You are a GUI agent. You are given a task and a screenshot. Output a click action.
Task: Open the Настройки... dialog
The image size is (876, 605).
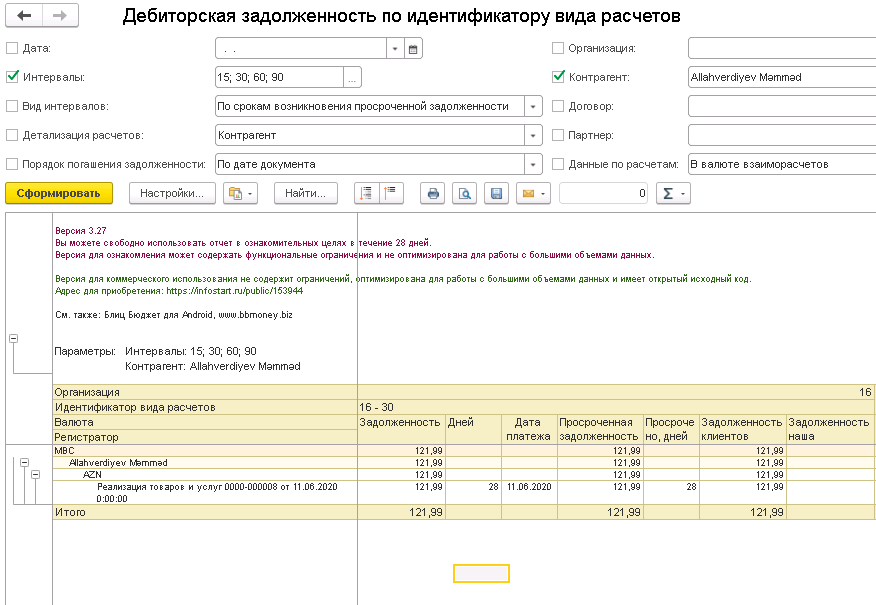(172, 193)
